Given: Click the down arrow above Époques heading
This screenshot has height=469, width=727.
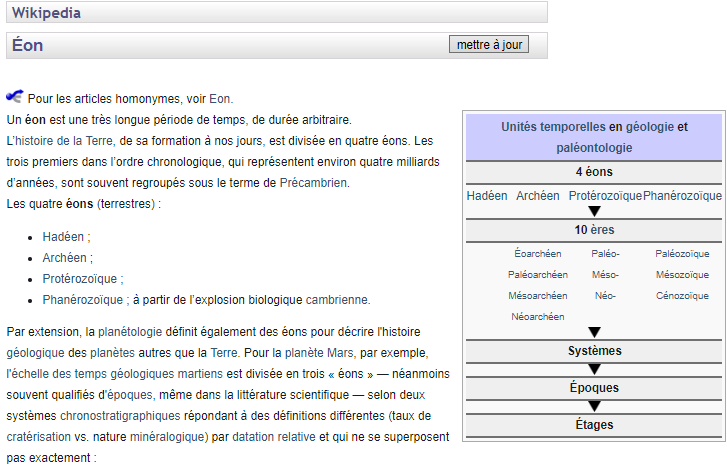Looking at the screenshot, I should (594, 369).
